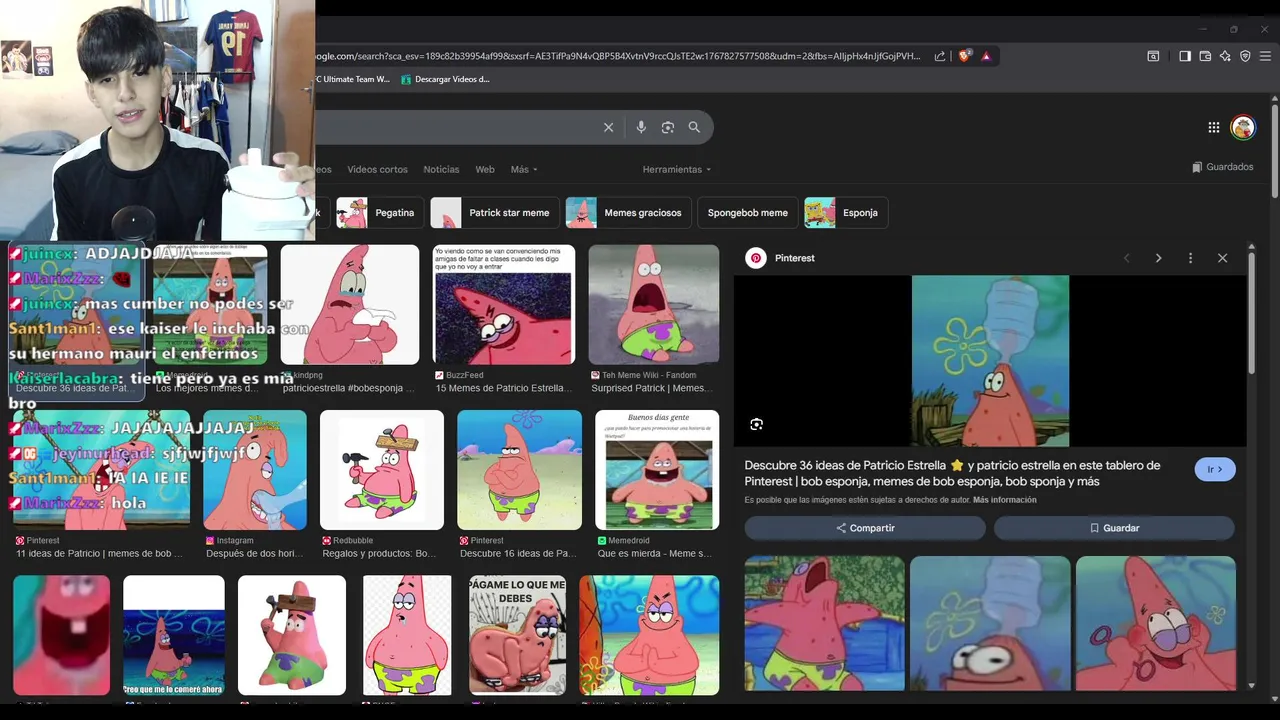Open Memedroid Buenos dias gente thumbnail

(657, 470)
